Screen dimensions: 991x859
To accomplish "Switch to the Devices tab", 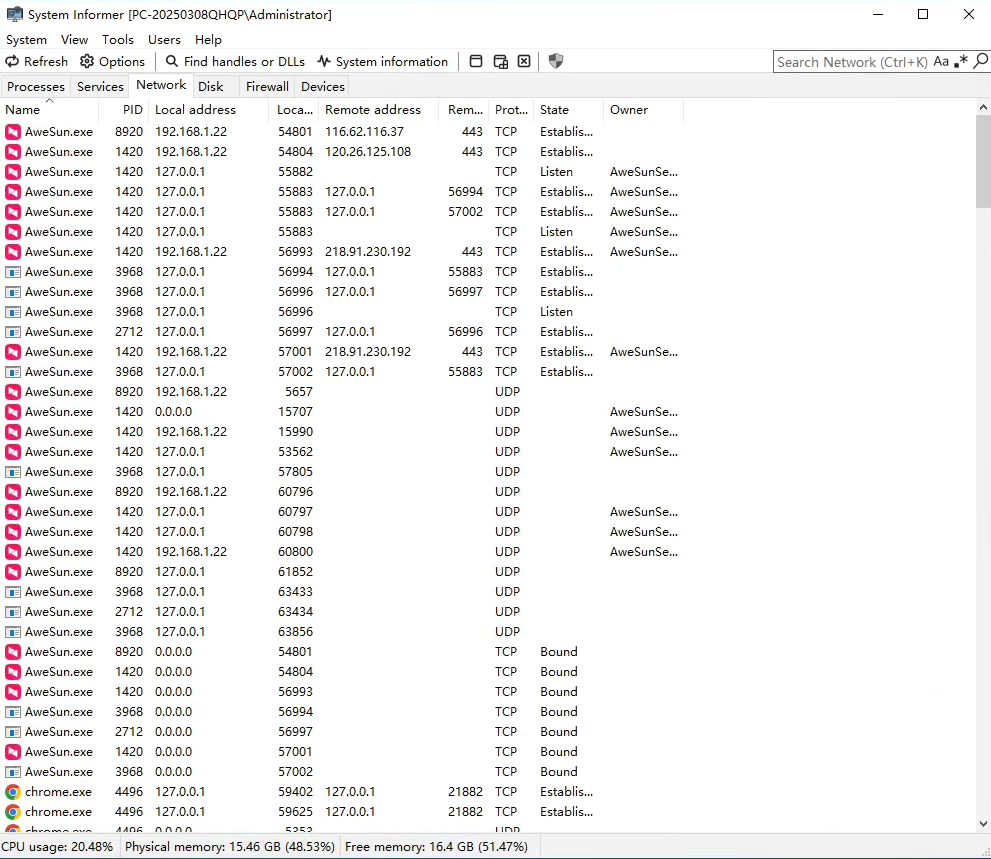I will click(323, 87).
